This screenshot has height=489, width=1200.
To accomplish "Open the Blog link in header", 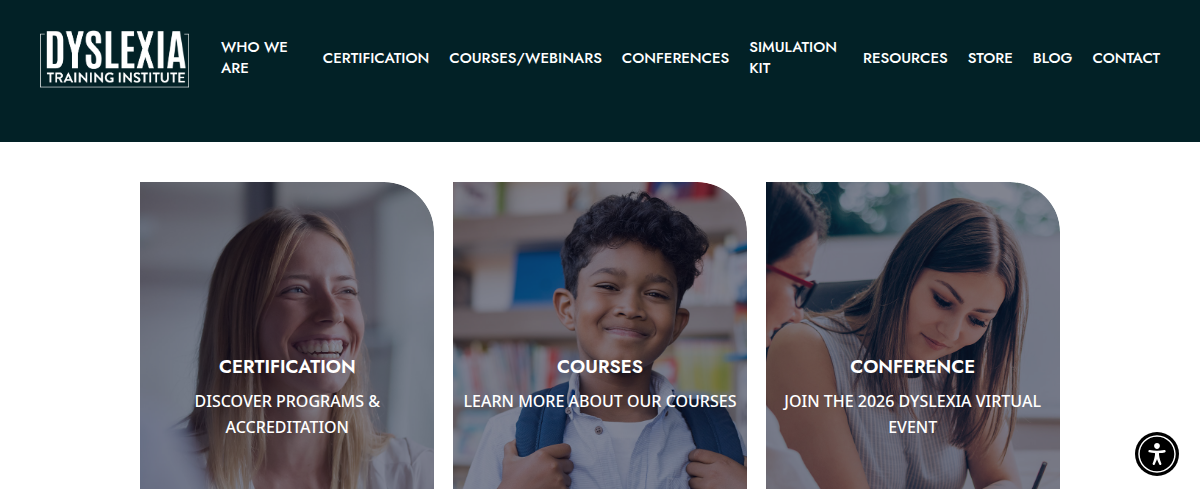I will click(1052, 58).
